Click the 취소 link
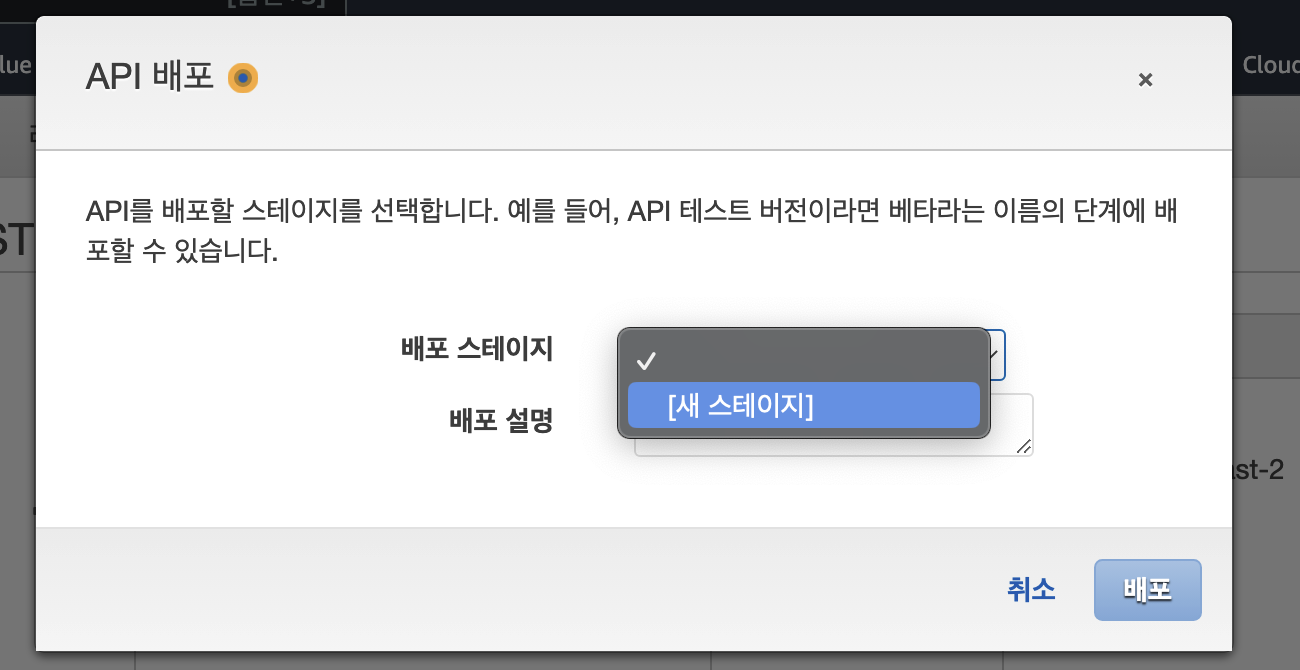This screenshot has width=1300, height=670. (1031, 590)
